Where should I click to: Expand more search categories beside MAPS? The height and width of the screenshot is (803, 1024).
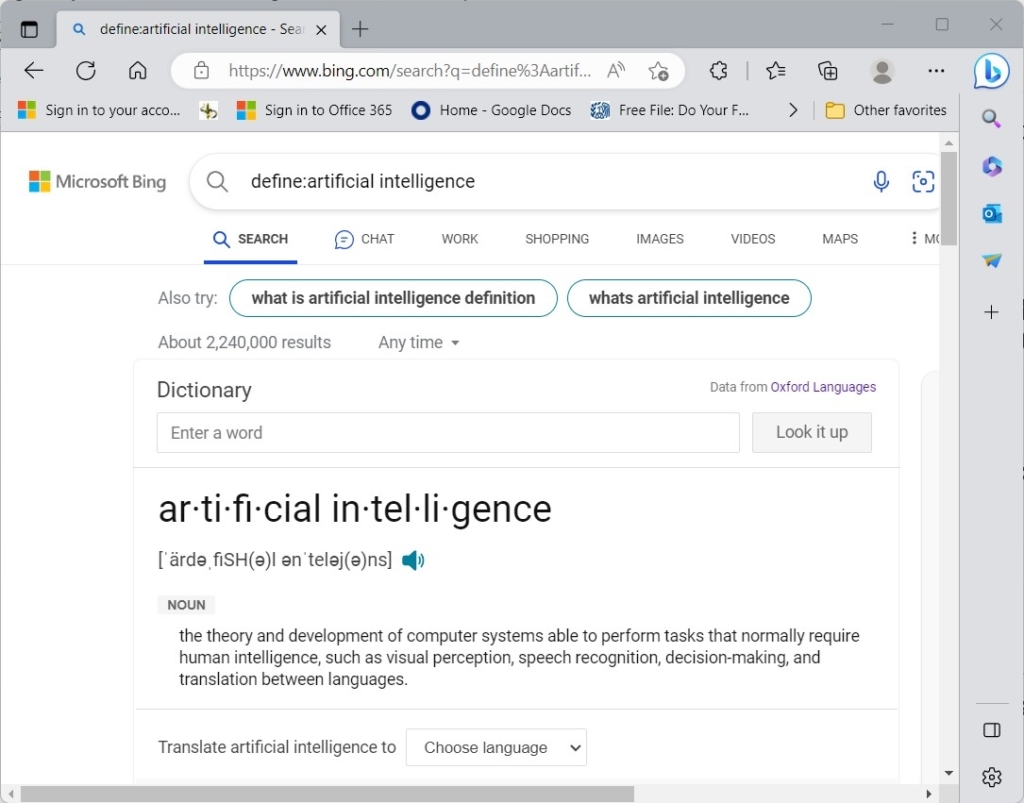916,238
